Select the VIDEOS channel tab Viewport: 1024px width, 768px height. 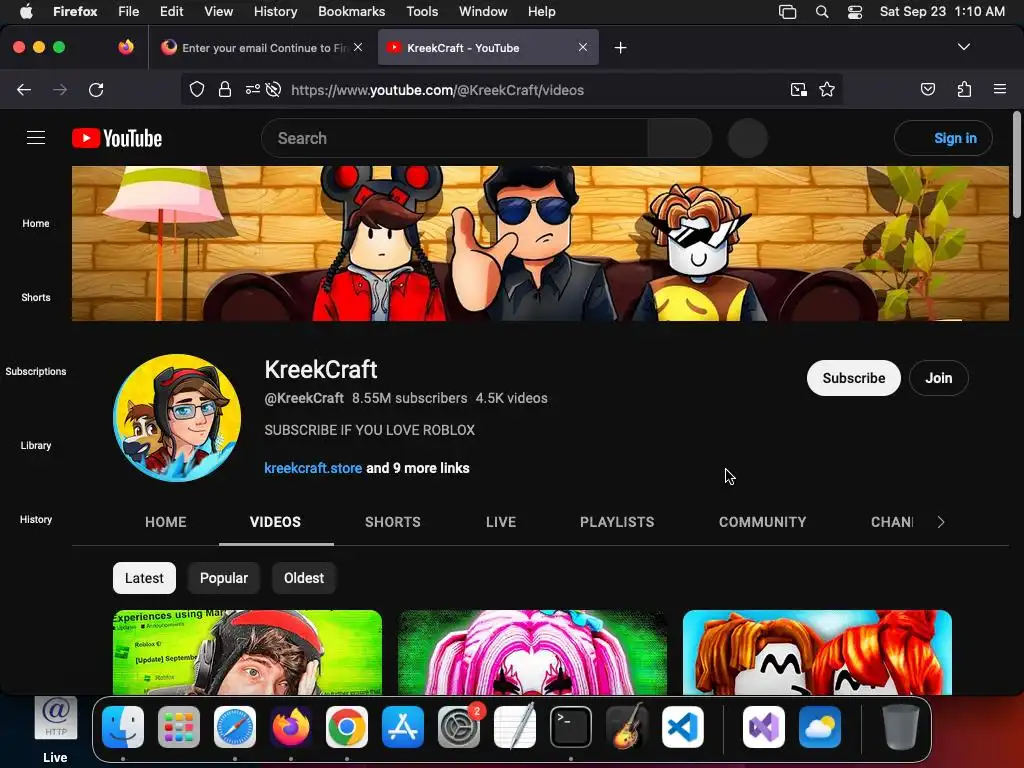pyautogui.click(x=275, y=522)
